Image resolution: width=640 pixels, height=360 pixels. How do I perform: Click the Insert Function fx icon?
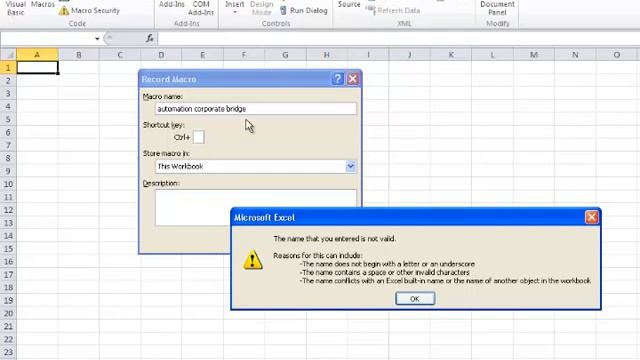150,38
